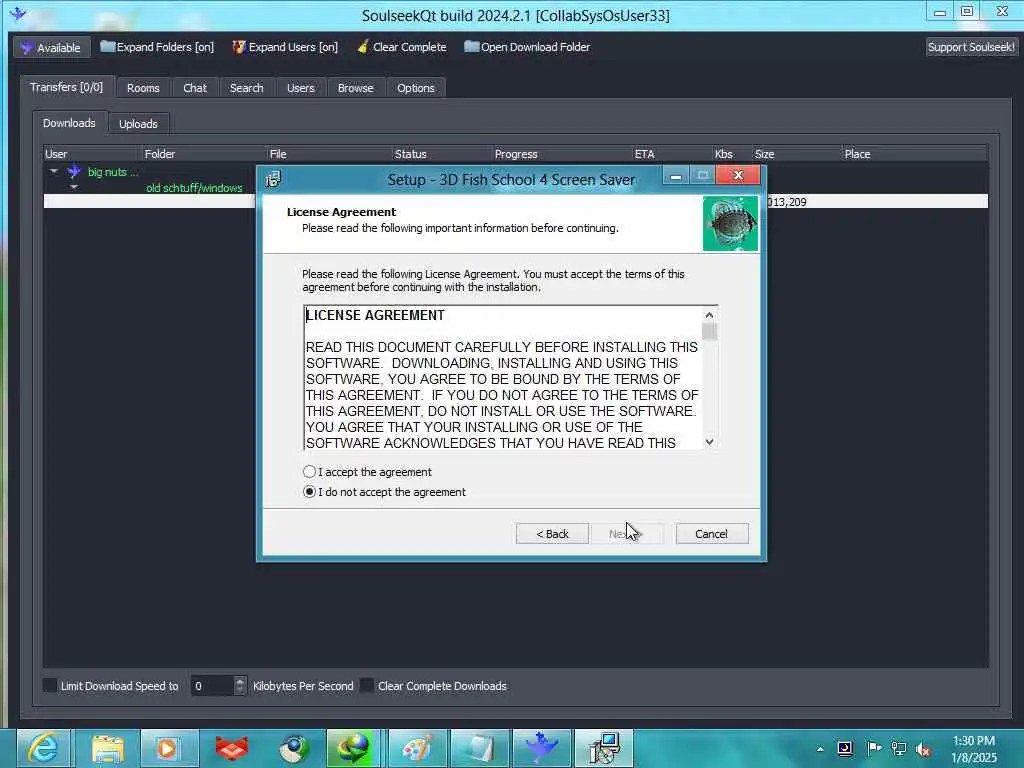
Task: Sort by the Progress column header
Action: click(562, 154)
